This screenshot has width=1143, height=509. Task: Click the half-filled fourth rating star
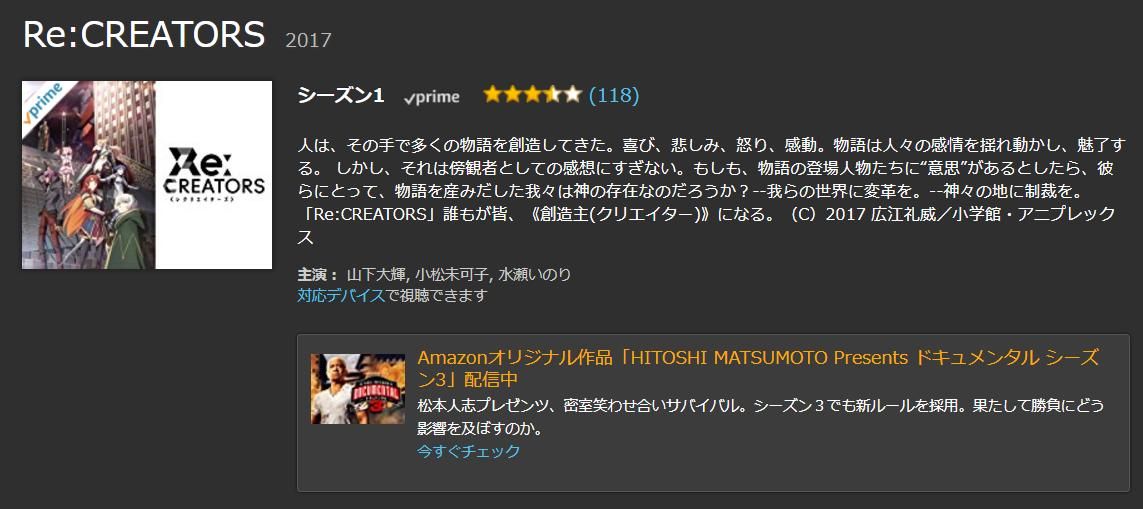click(553, 95)
